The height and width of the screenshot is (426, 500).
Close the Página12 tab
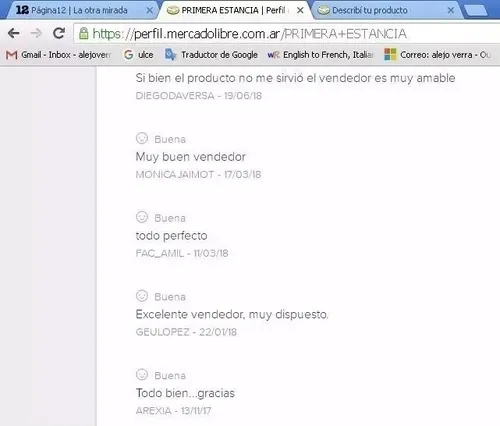150,11
